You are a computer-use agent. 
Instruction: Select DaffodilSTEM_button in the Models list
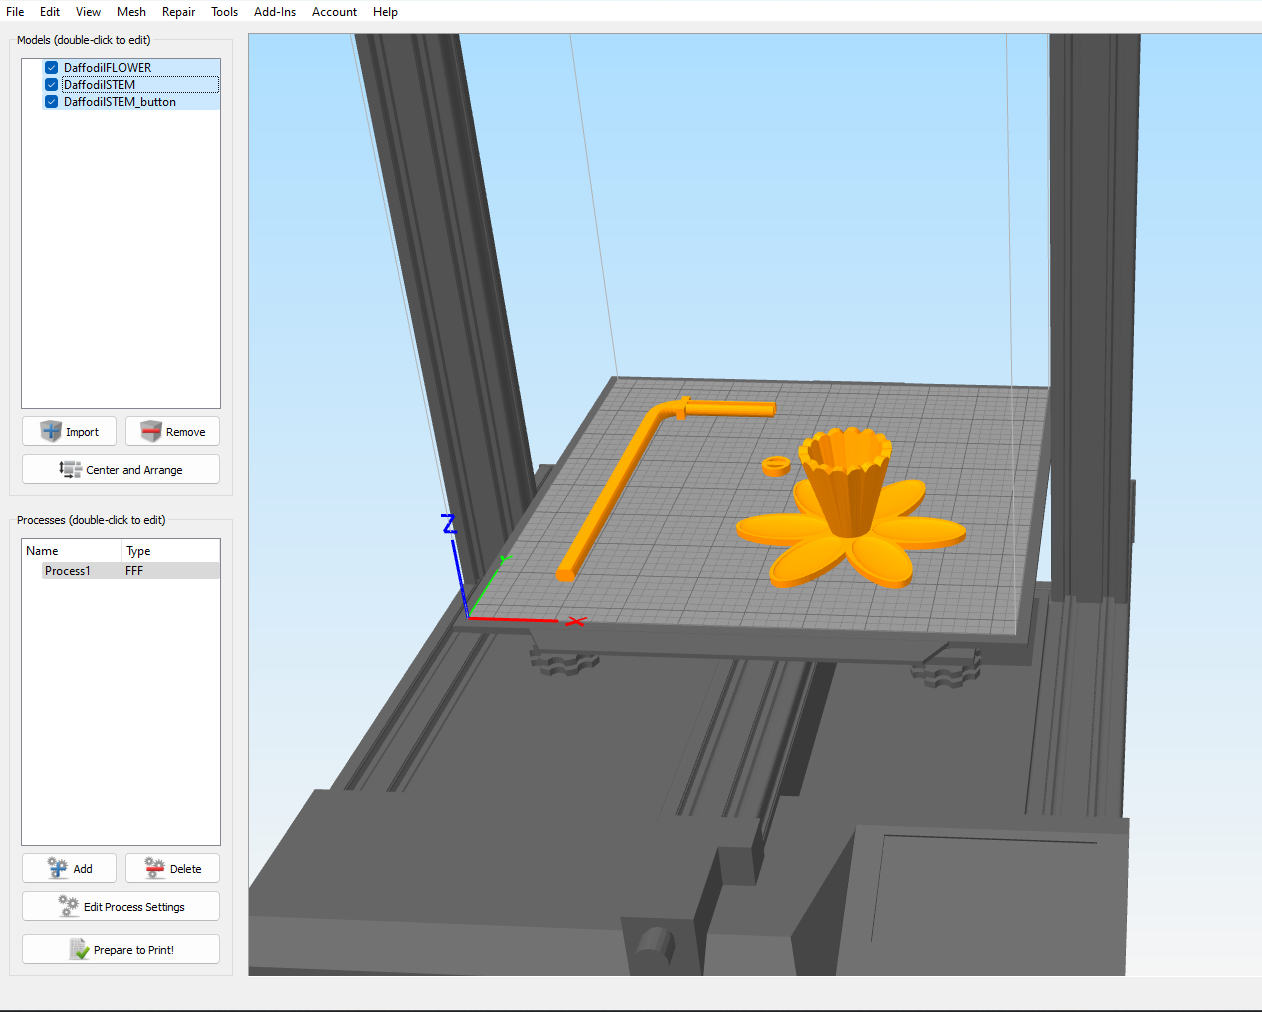click(118, 101)
